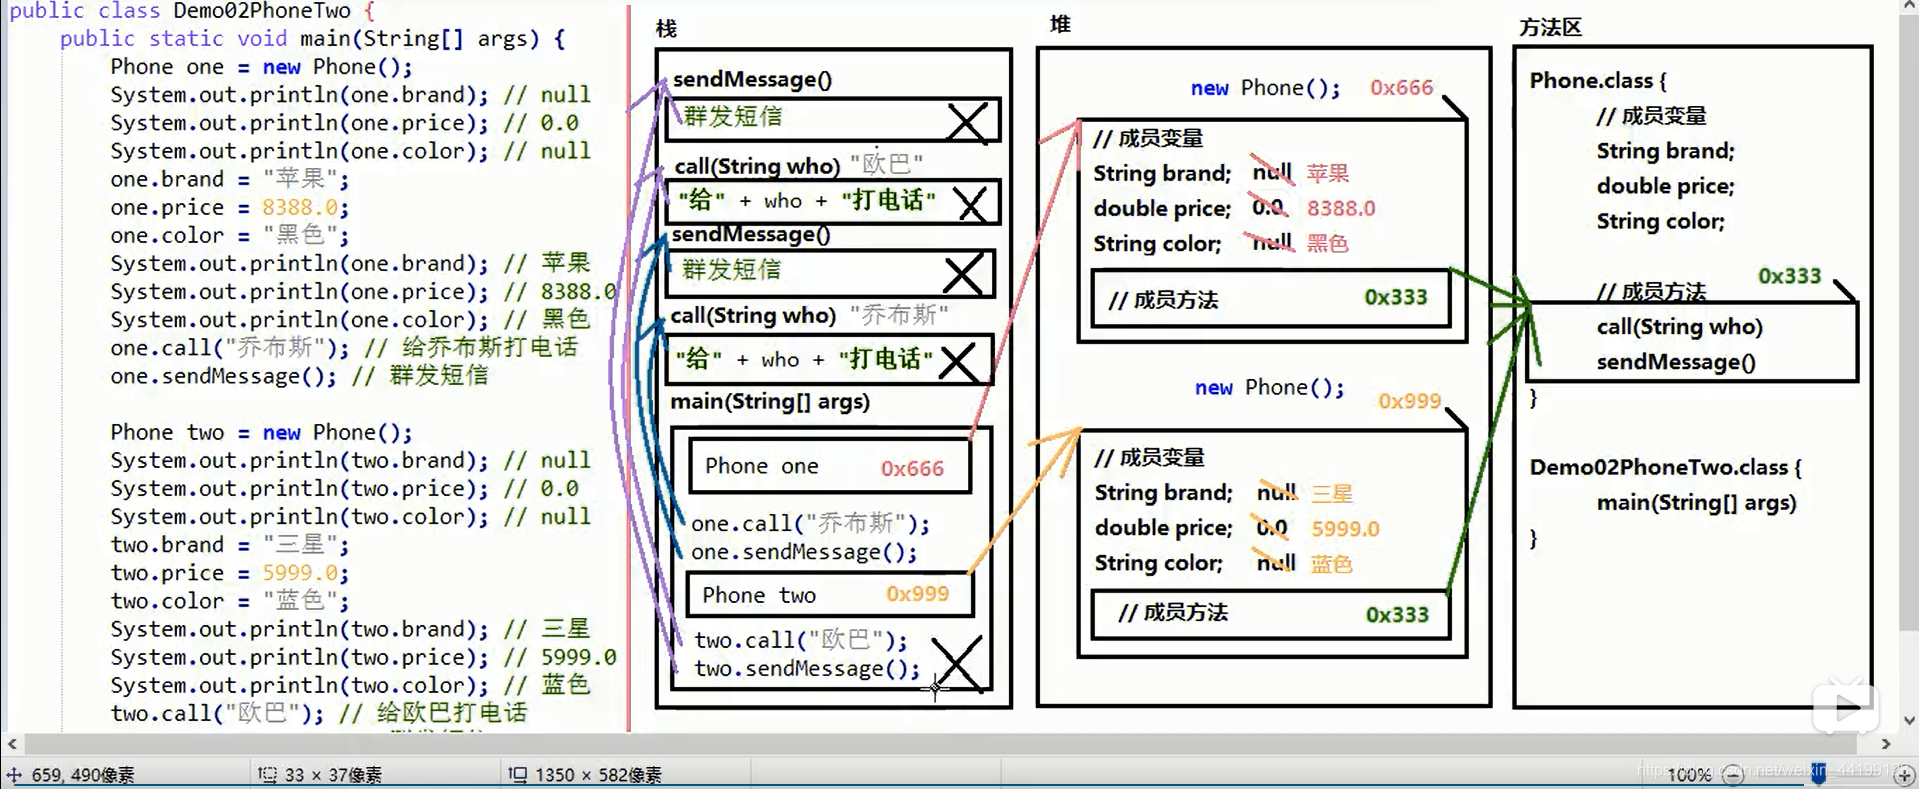Click the code line 'two.price = 5999.0;'
The width and height of the screenshot is (1919, 789).
click(230, 573)
